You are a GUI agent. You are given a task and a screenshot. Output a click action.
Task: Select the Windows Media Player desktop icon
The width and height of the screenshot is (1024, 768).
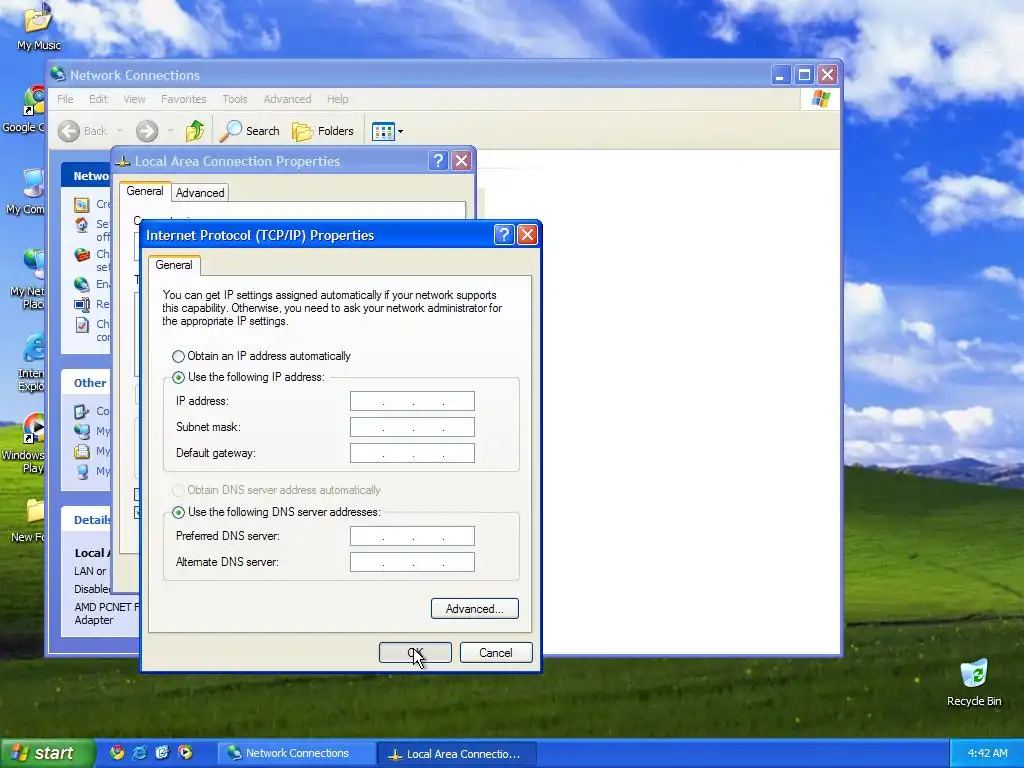coord(25,443)
